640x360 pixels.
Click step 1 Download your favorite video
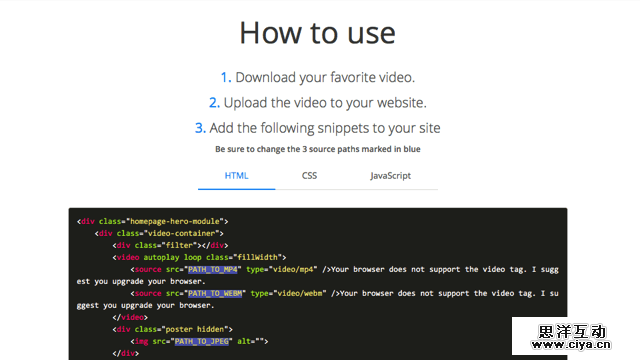318,77
